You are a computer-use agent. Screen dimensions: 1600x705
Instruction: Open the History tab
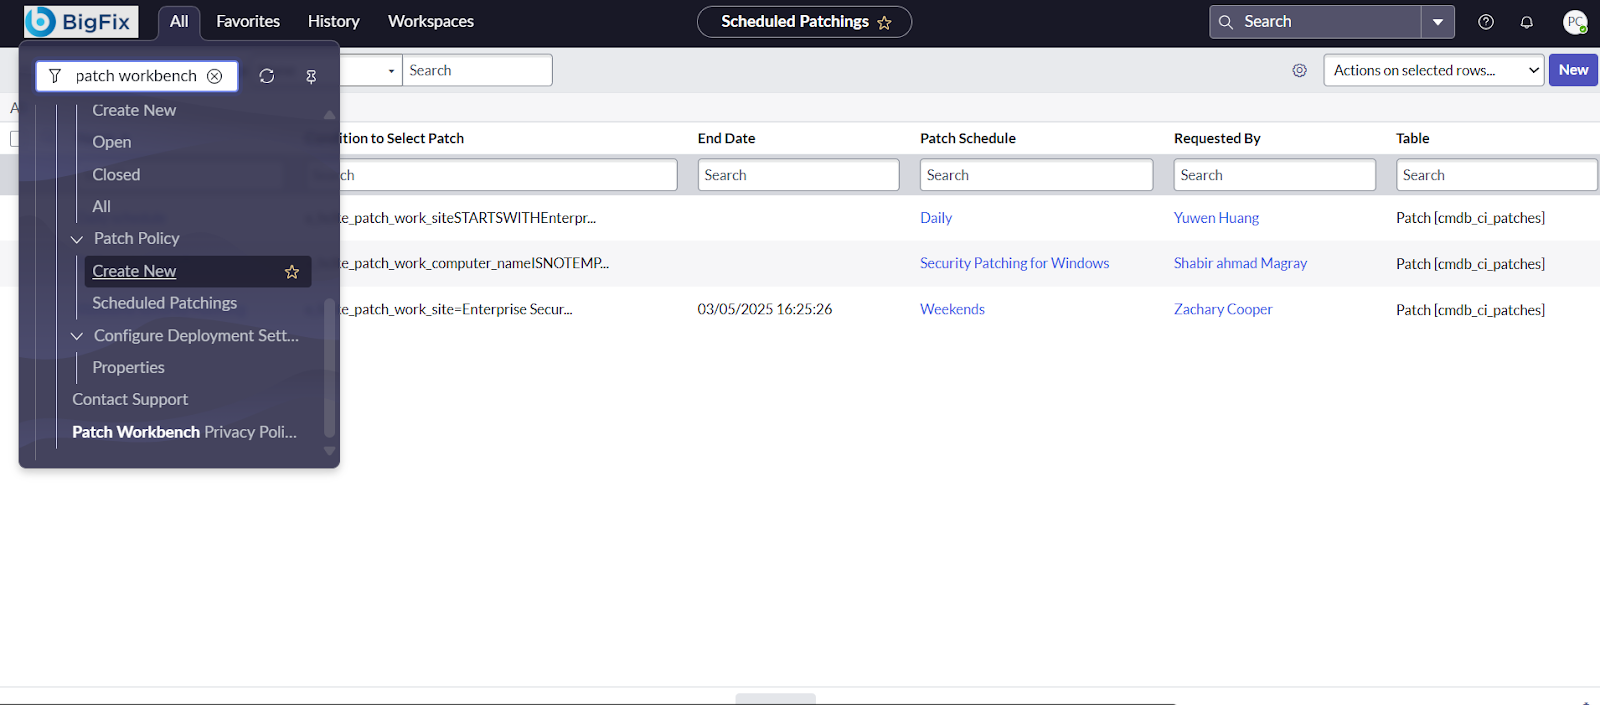point(334,22)
